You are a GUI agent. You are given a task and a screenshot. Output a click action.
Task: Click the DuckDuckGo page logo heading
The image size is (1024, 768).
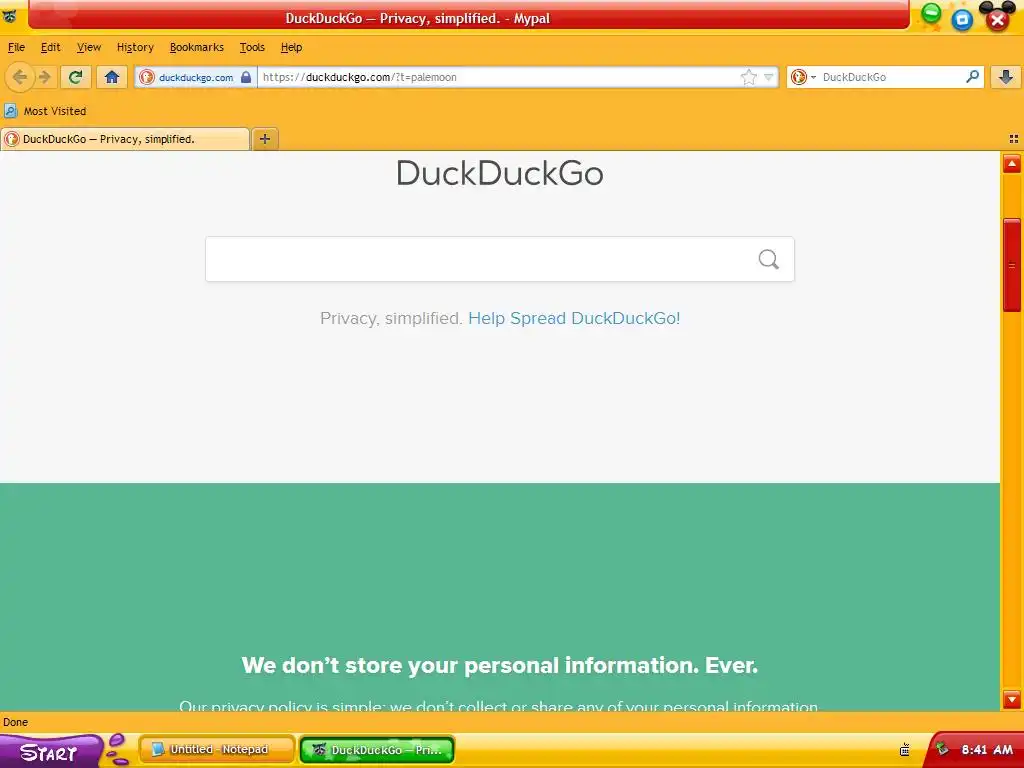(x=500, y=174)
